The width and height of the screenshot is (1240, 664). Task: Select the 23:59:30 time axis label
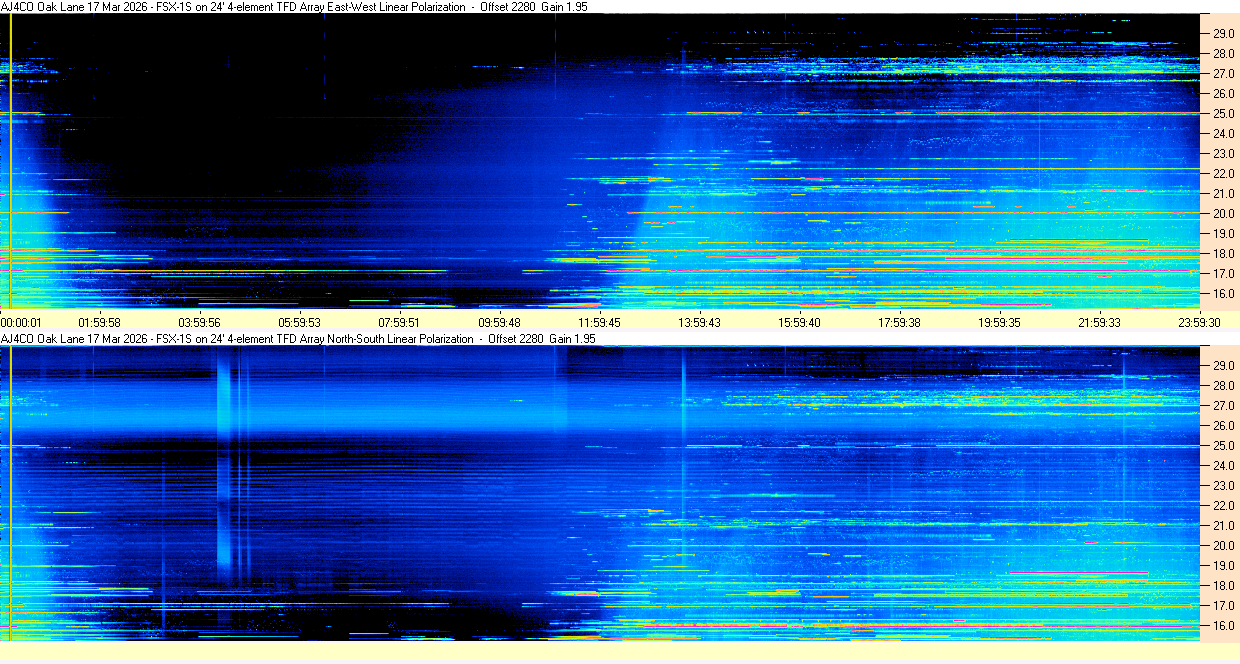[x=1198, y=322]
